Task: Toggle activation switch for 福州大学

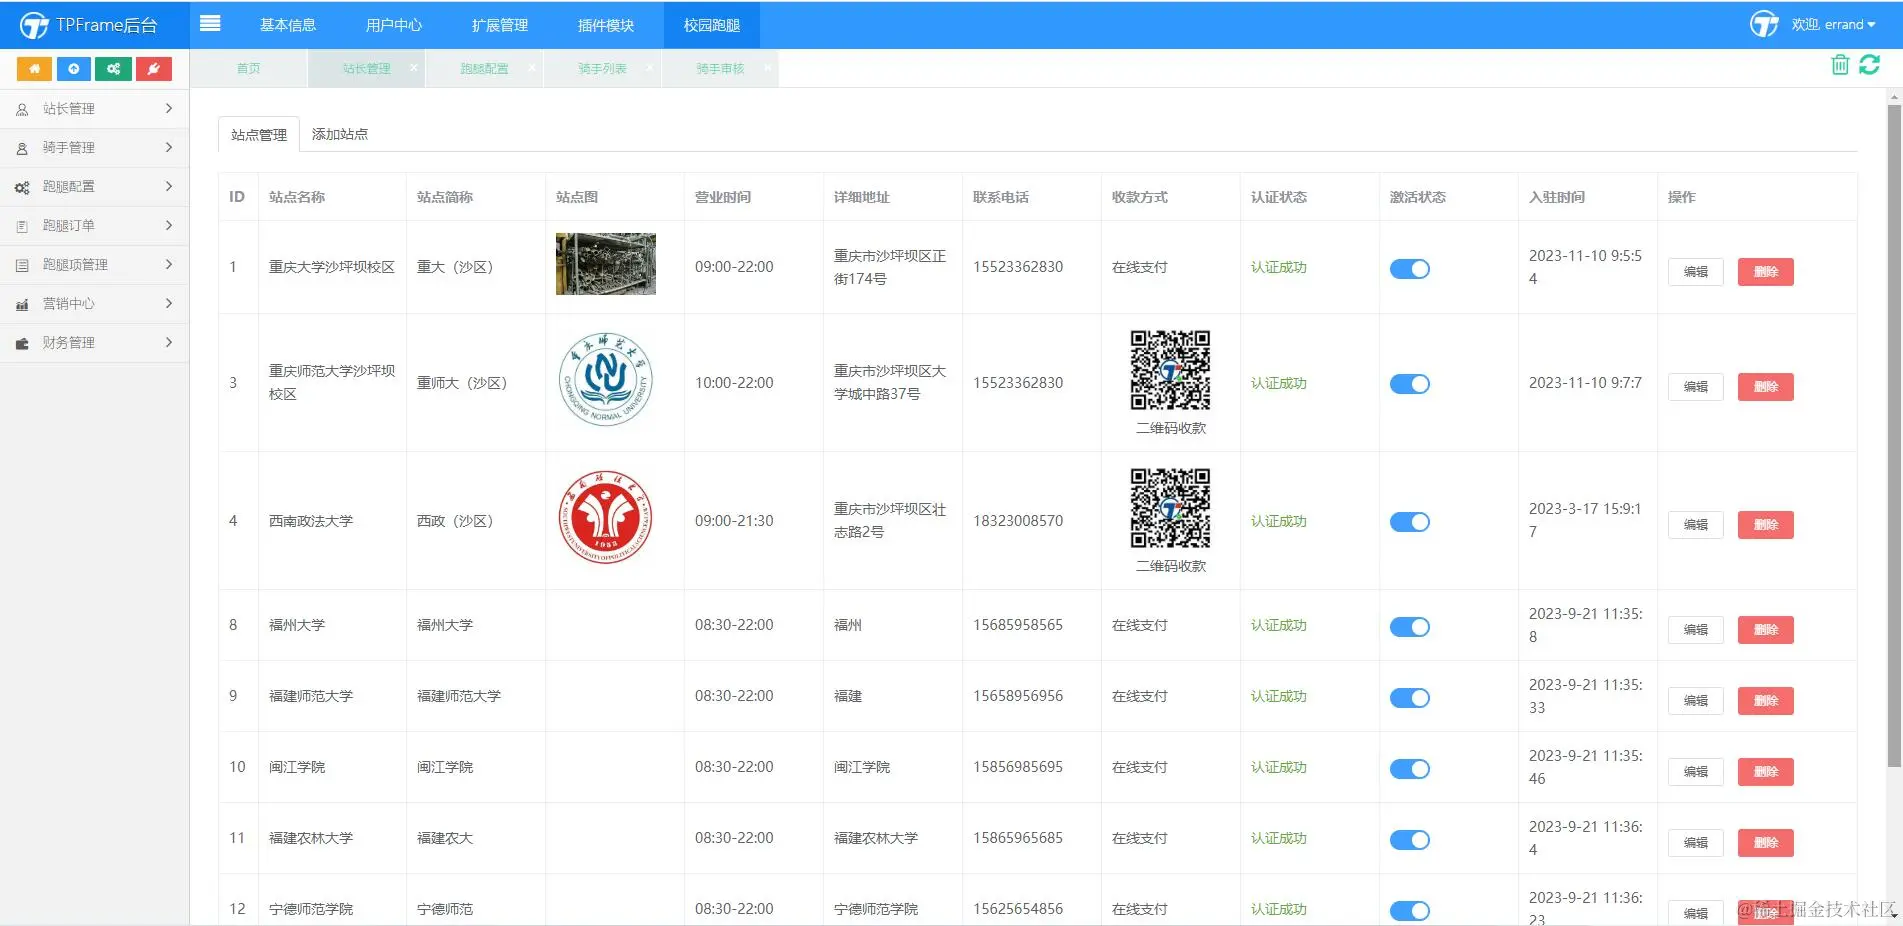Action: (1410, 627)
